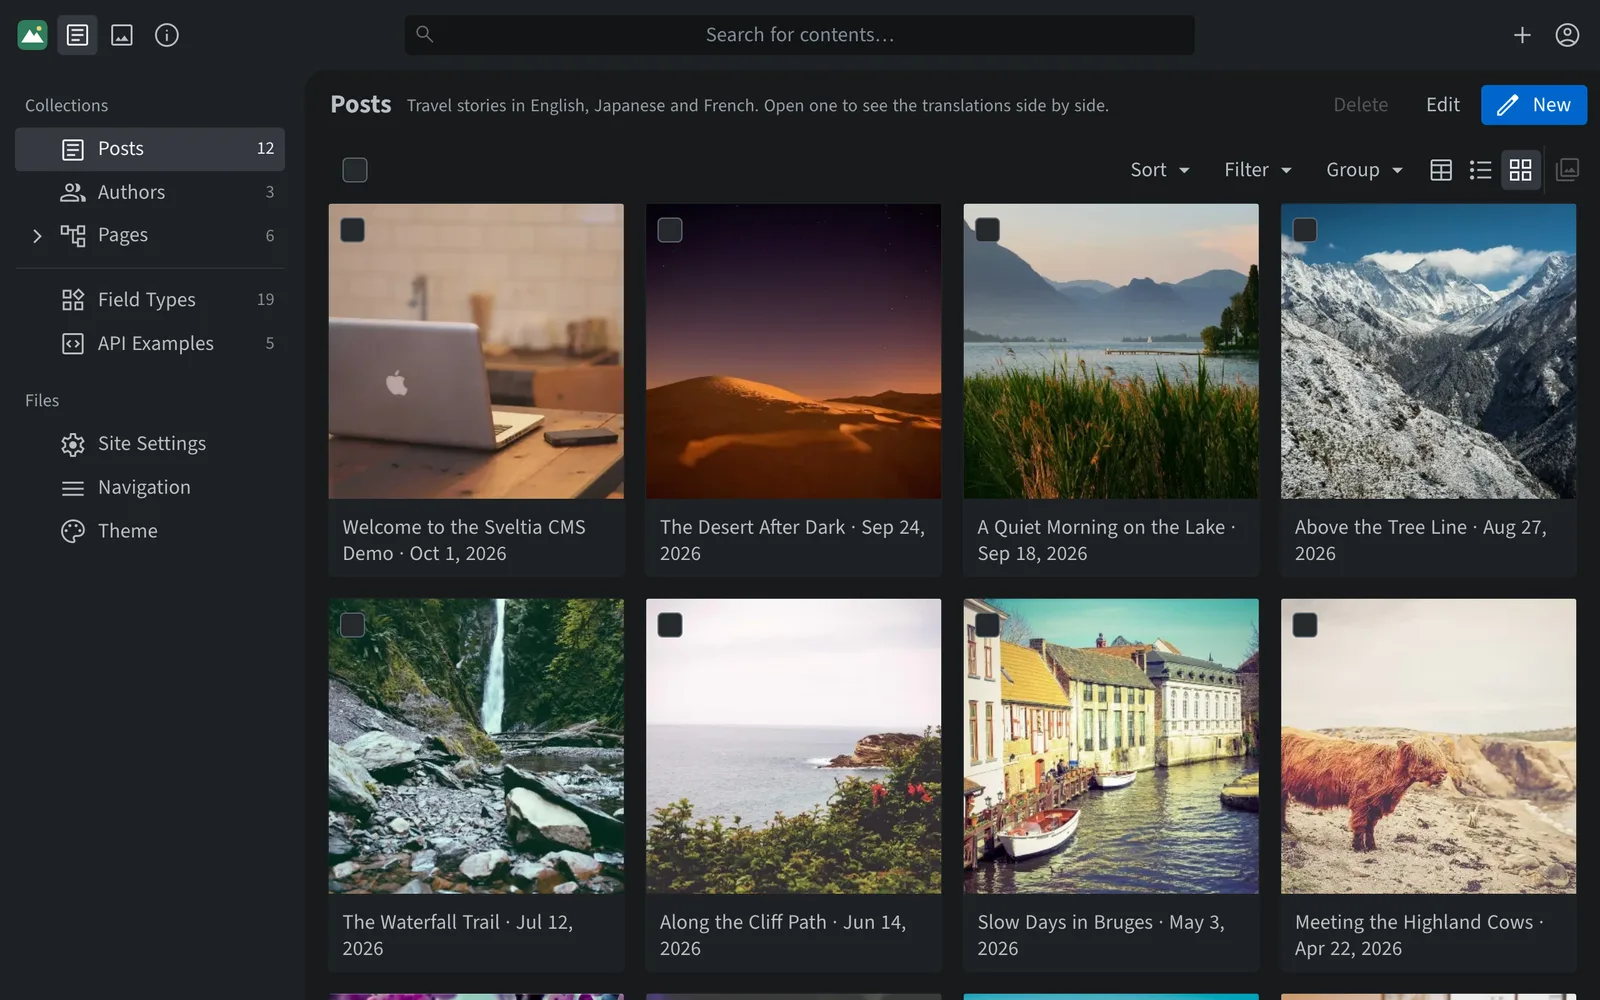Open the Sort dropdown
This screenshot has height=1000, width=1600.
1160,170
